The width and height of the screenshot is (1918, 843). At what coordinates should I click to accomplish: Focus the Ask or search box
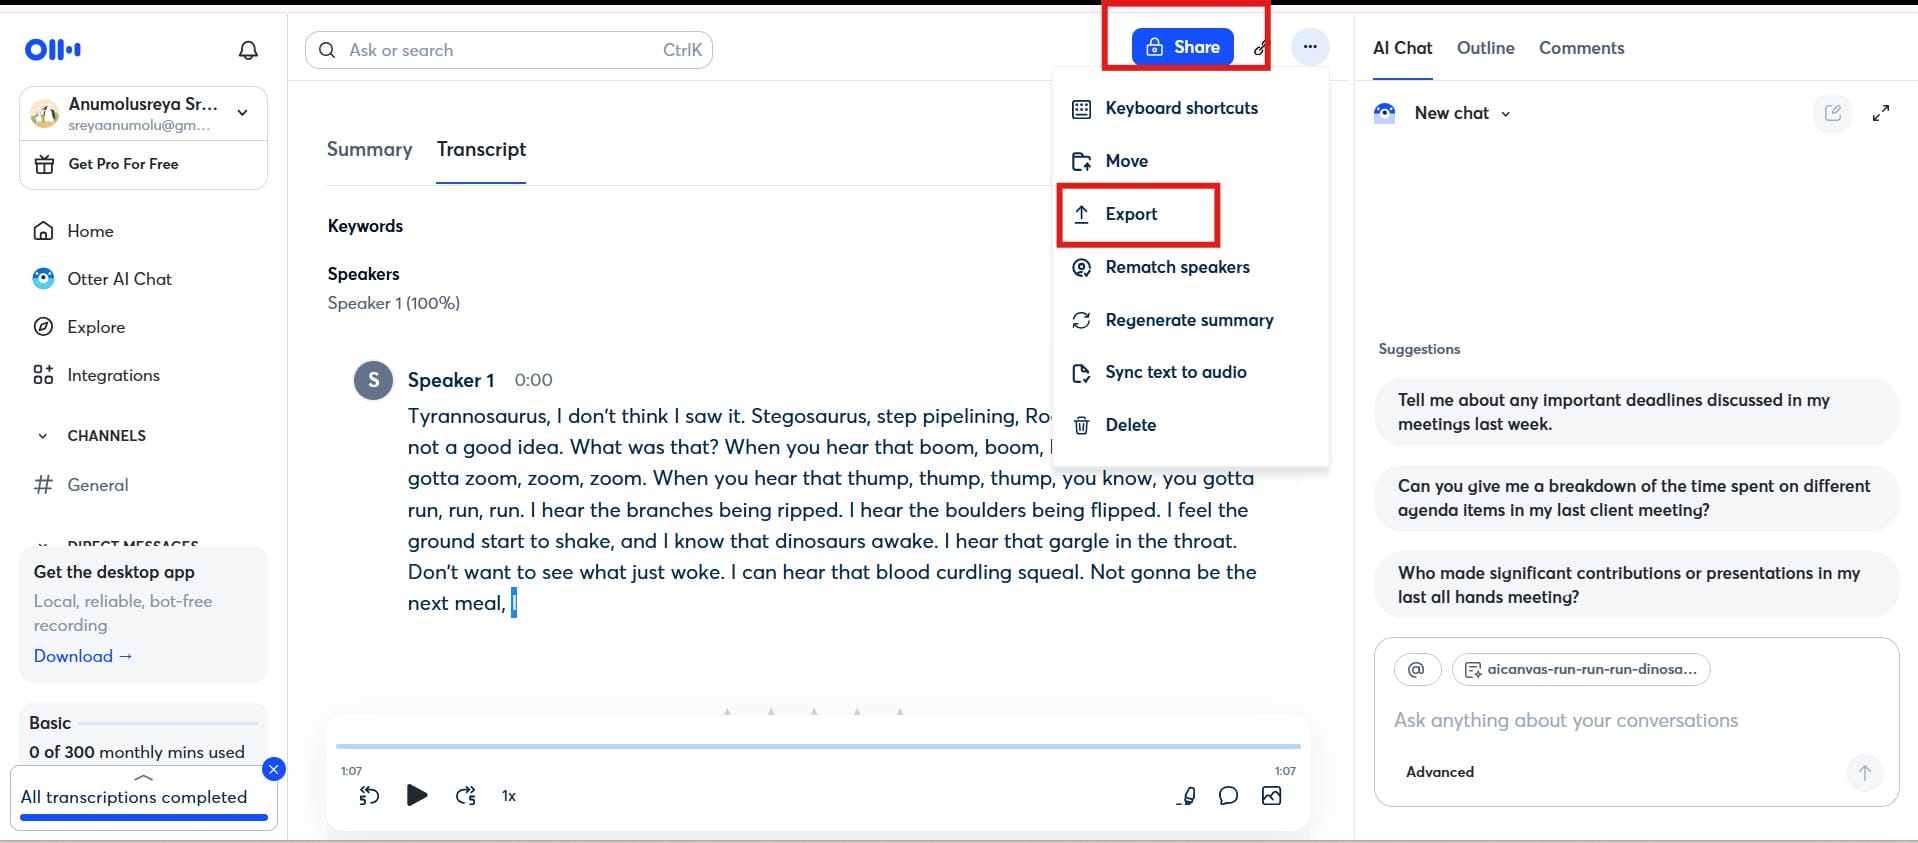[x=508, y=50]
